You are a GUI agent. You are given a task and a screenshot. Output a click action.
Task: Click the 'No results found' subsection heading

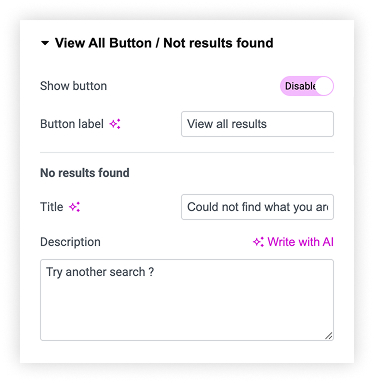pos(85,173)
